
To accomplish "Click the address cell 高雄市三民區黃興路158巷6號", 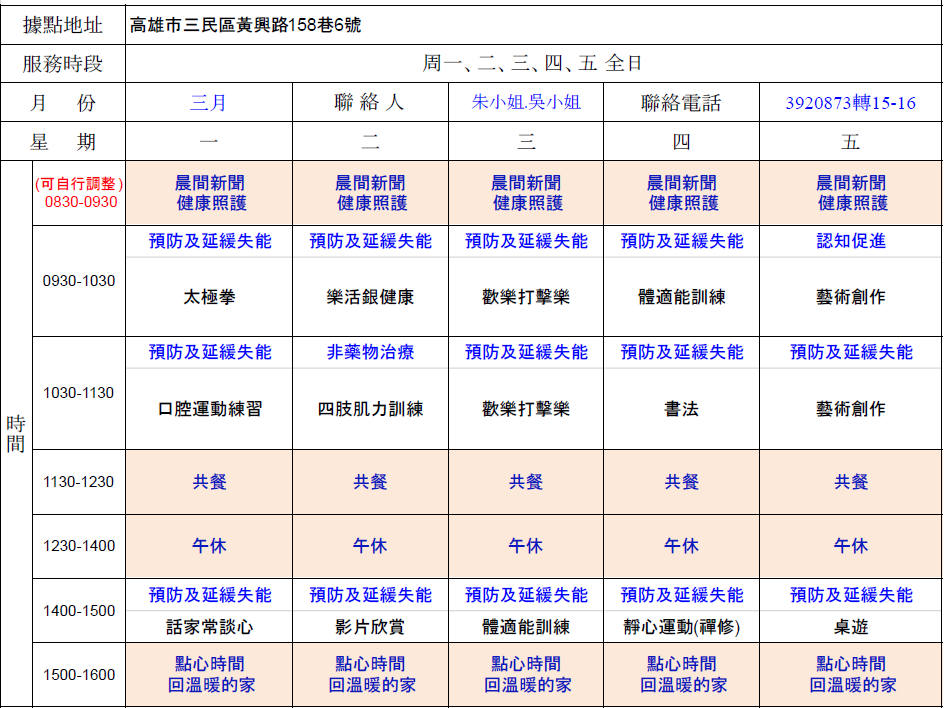I will pyautogui.click(x=246, y=25).
